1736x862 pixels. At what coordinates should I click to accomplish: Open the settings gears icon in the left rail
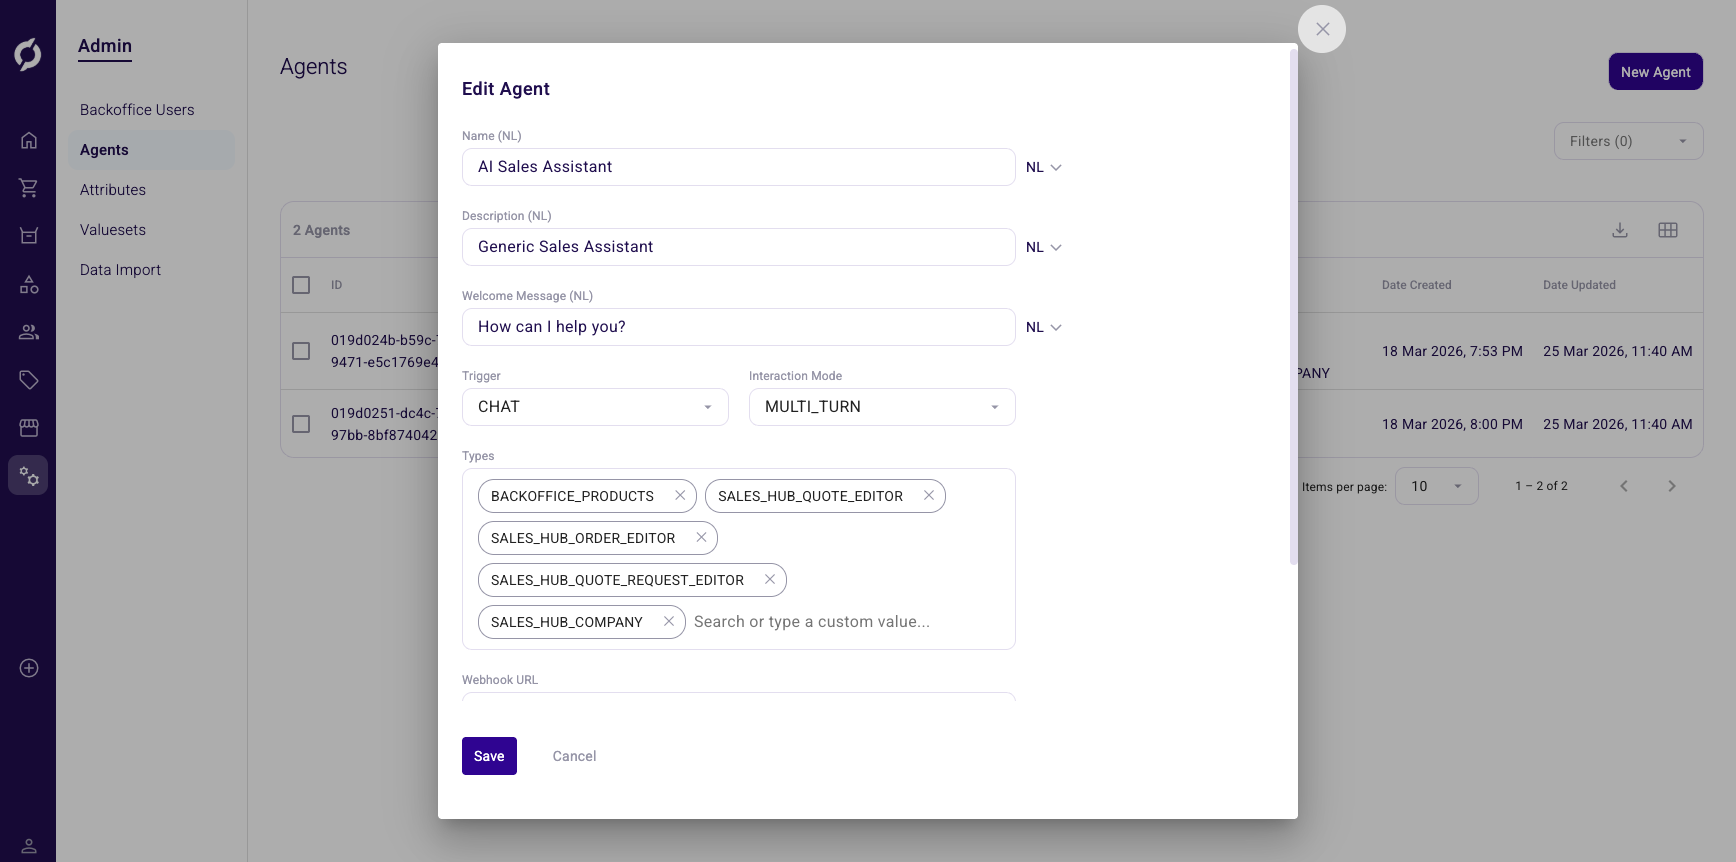coord(29,476)
